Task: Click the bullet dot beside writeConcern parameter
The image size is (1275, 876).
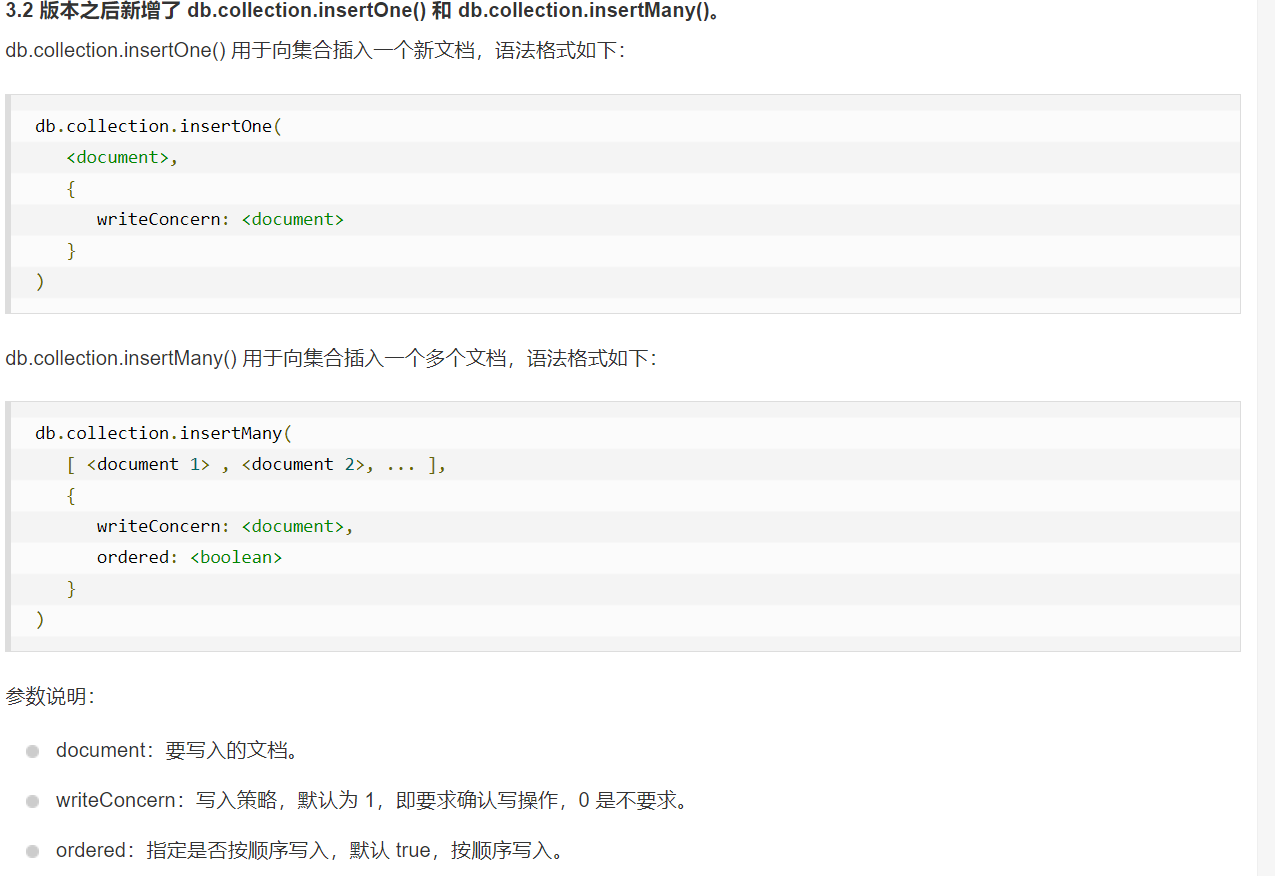Action: 33,801
